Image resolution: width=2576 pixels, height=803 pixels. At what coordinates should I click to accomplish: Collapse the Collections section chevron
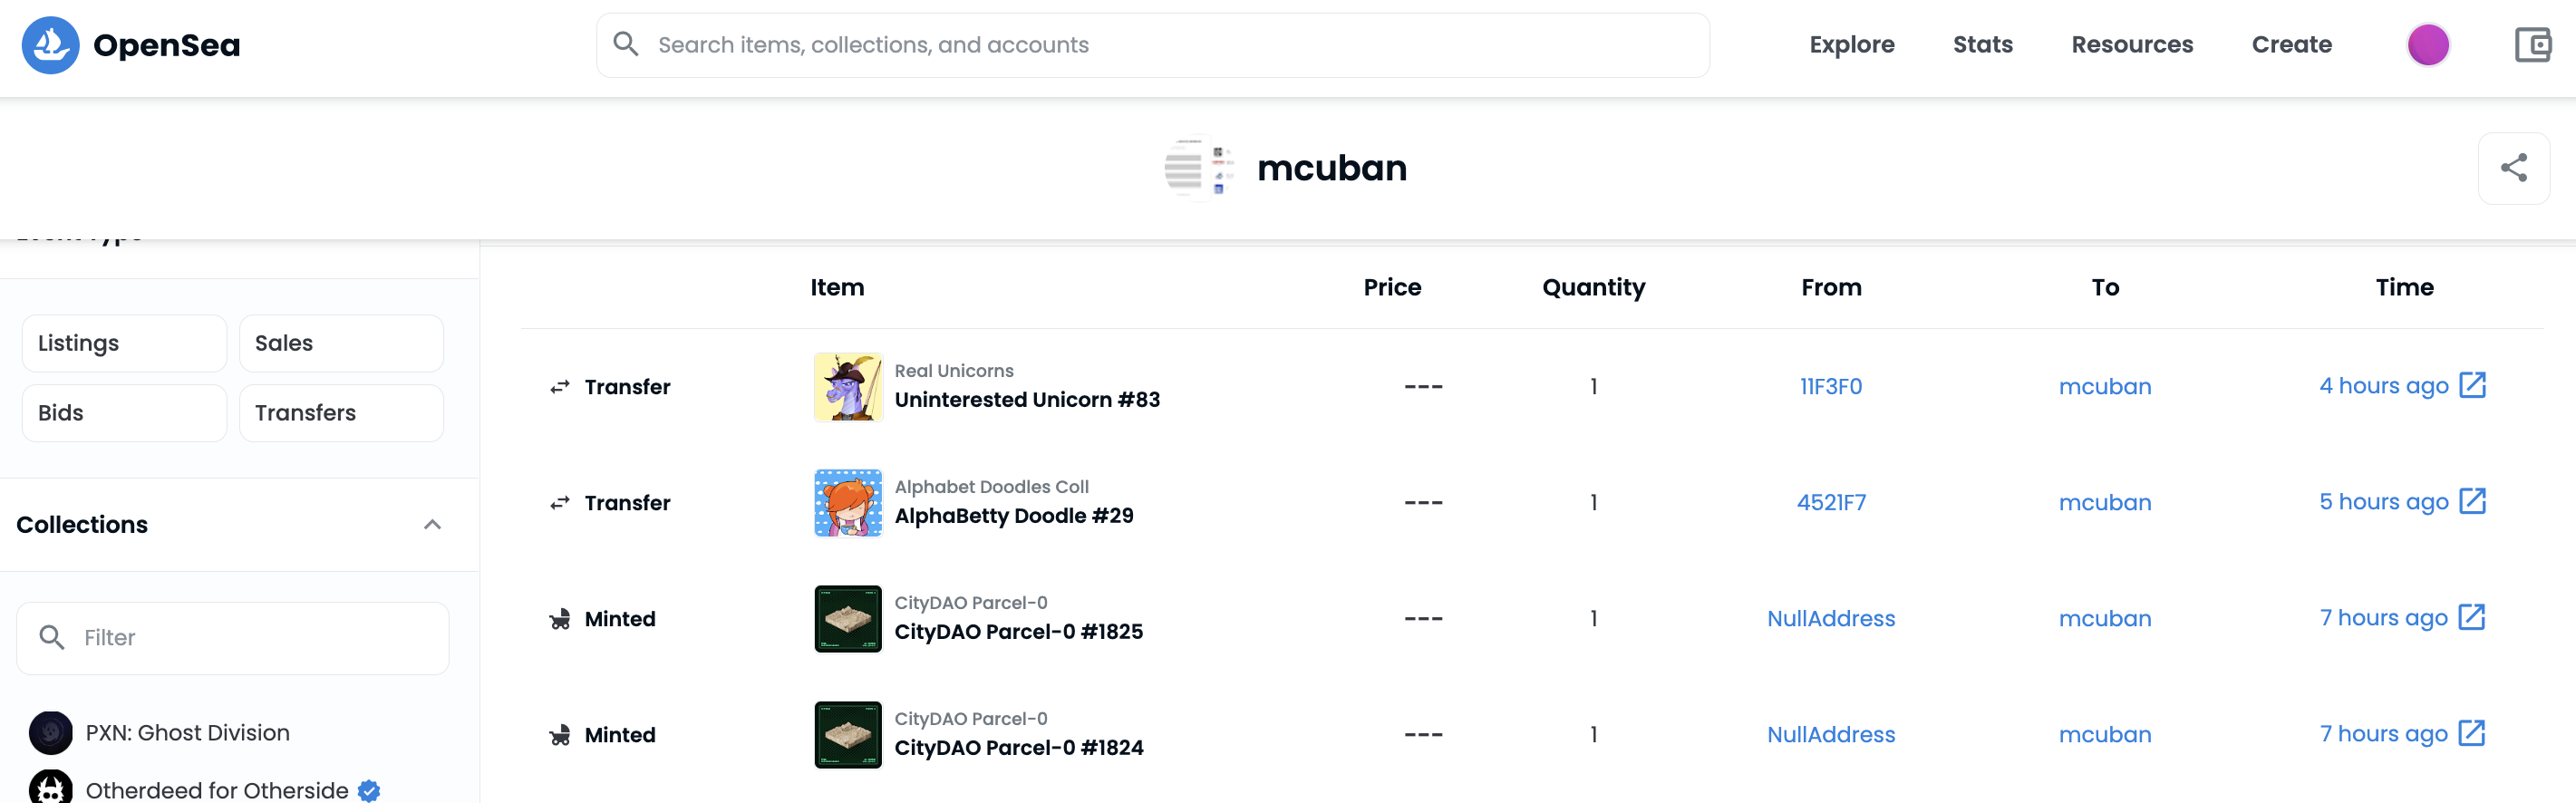click(x=432, y=525)
